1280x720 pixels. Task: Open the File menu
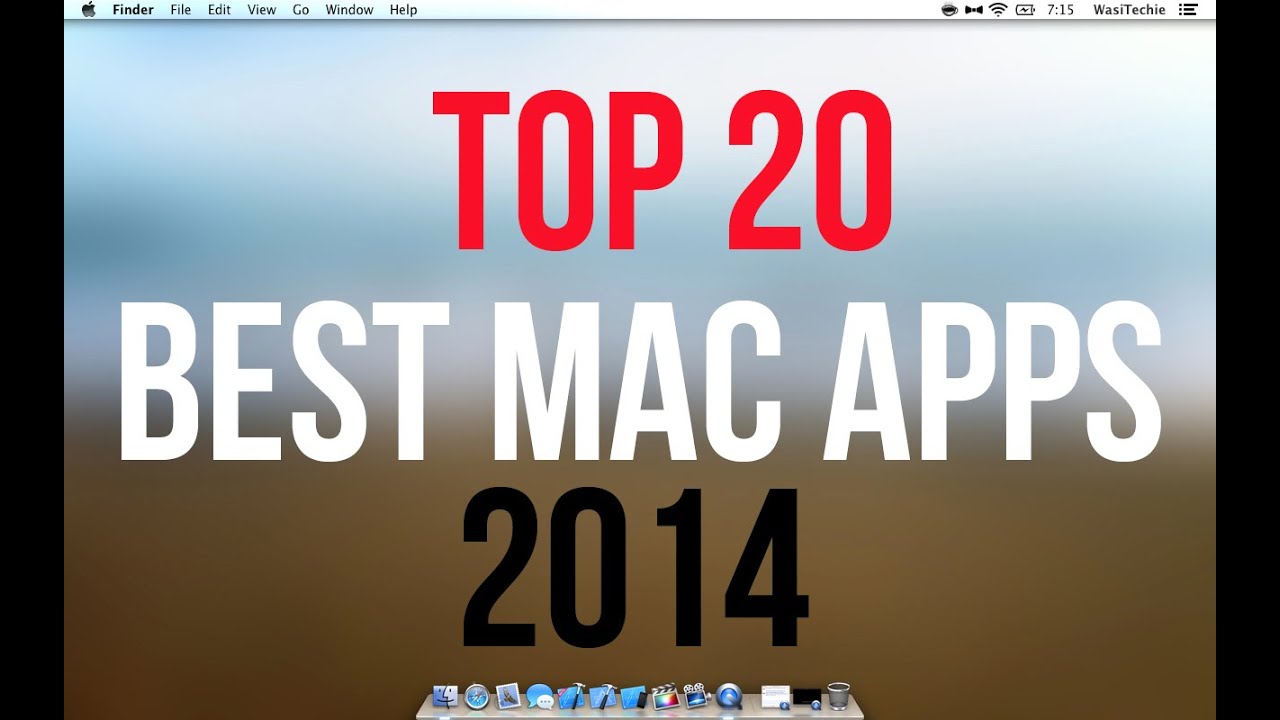[x=181, y=10]
